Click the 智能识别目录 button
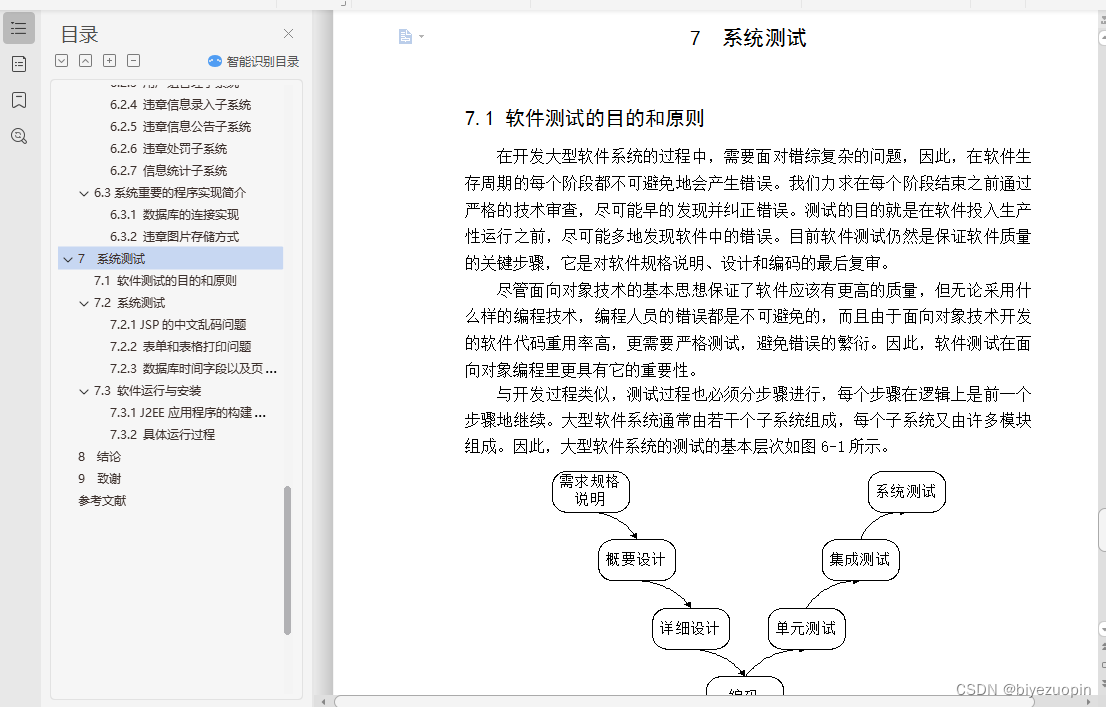 254,61
